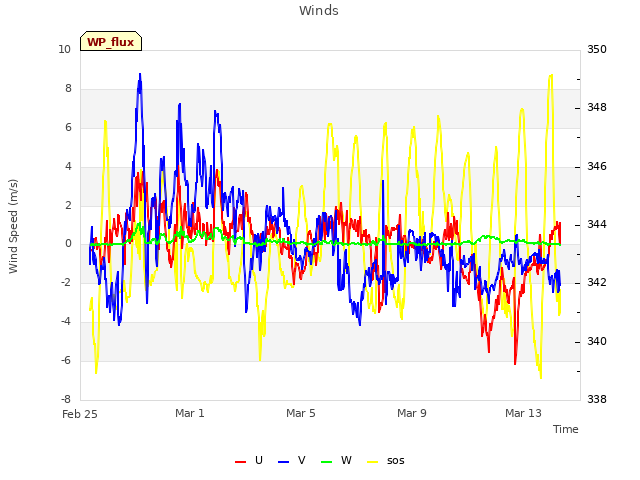640x480 pixels.
Task: Click the Mar 5 x-axis tick label
Action: point(301,413)
